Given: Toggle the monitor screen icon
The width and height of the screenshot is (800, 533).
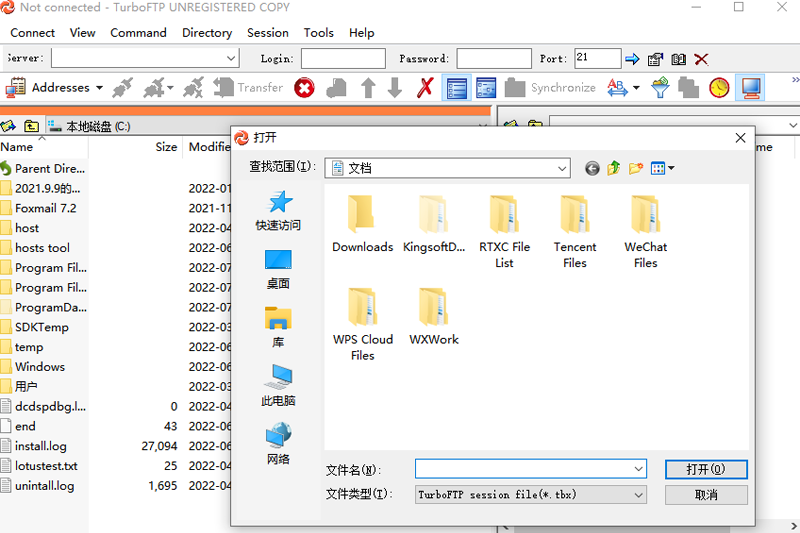Looking at the screenshot, I should coord(751,88).
